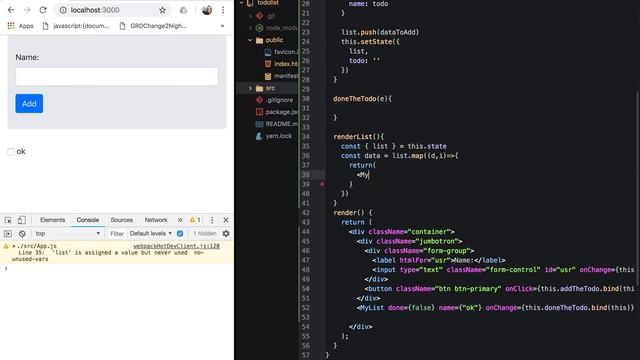
Task: Open the favicon file in the tree
Action: (x=281, y=52)
